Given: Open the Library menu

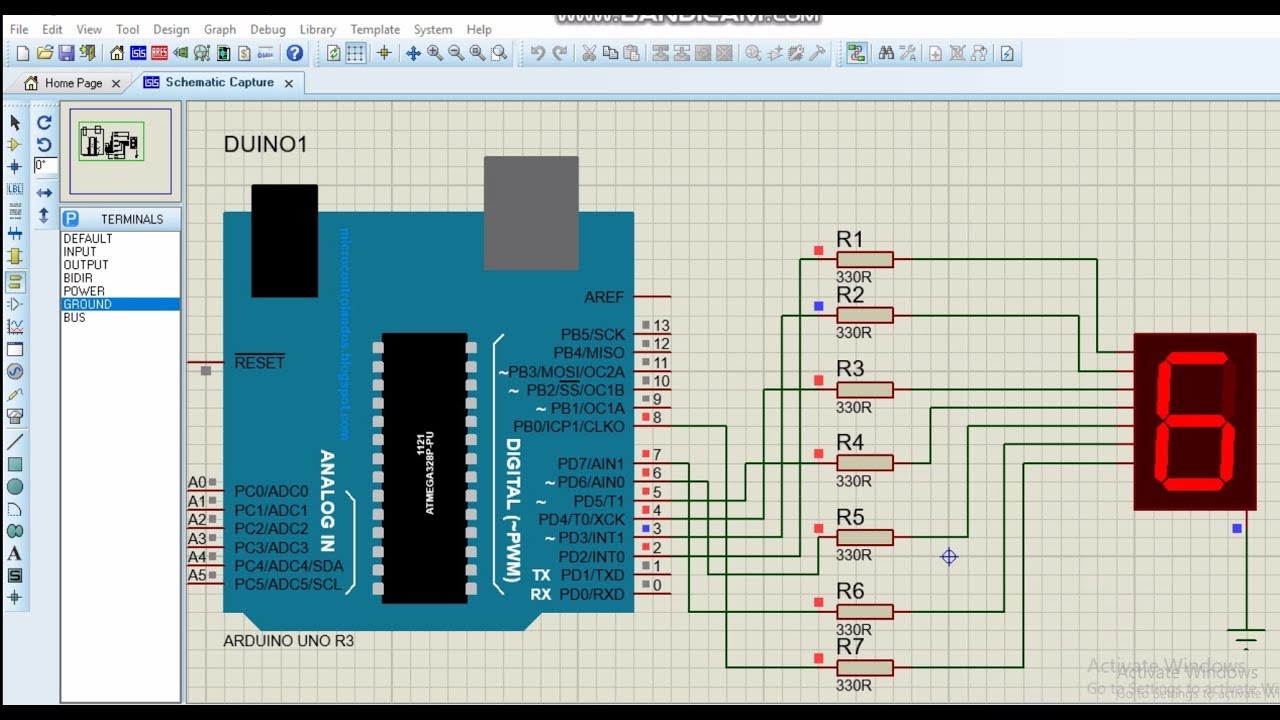Looking at the screenshot, I should click(317, 29).
